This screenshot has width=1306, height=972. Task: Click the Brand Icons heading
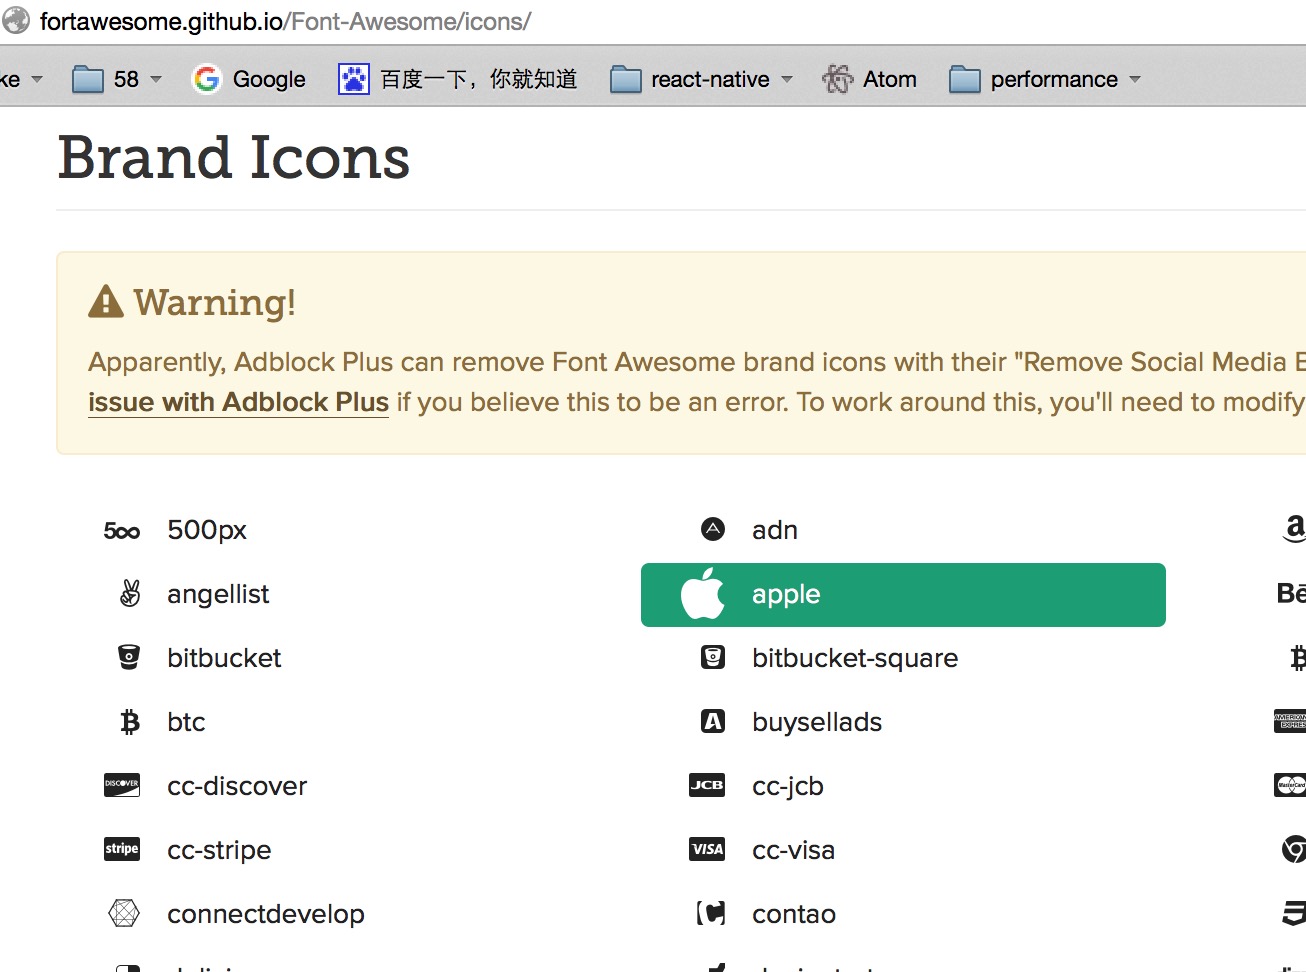click(x=234, y=158)
